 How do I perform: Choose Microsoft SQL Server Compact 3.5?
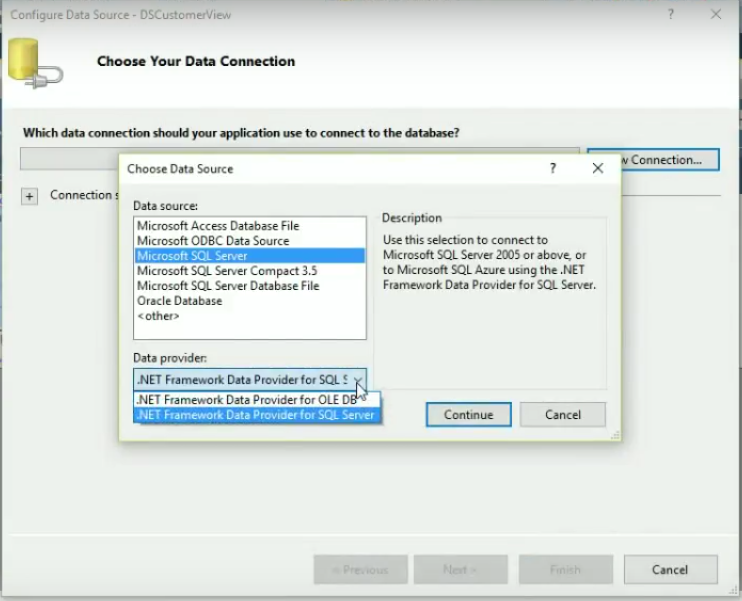click(250, 271)
